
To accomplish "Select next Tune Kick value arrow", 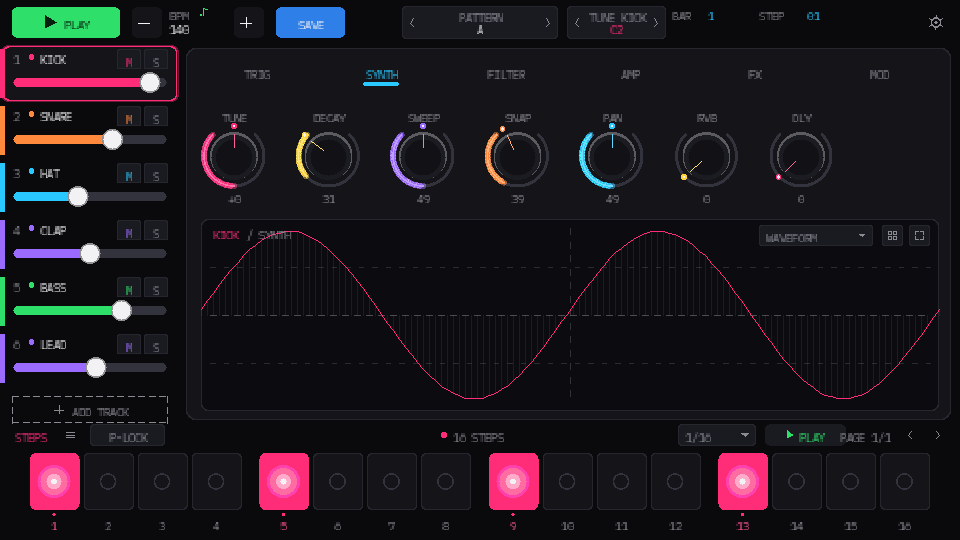I will [656, 23].
